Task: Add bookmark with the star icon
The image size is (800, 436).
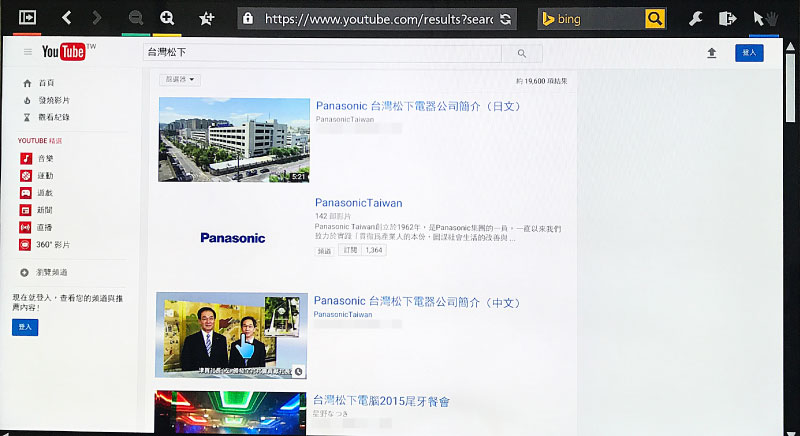Action: point(206,19)
